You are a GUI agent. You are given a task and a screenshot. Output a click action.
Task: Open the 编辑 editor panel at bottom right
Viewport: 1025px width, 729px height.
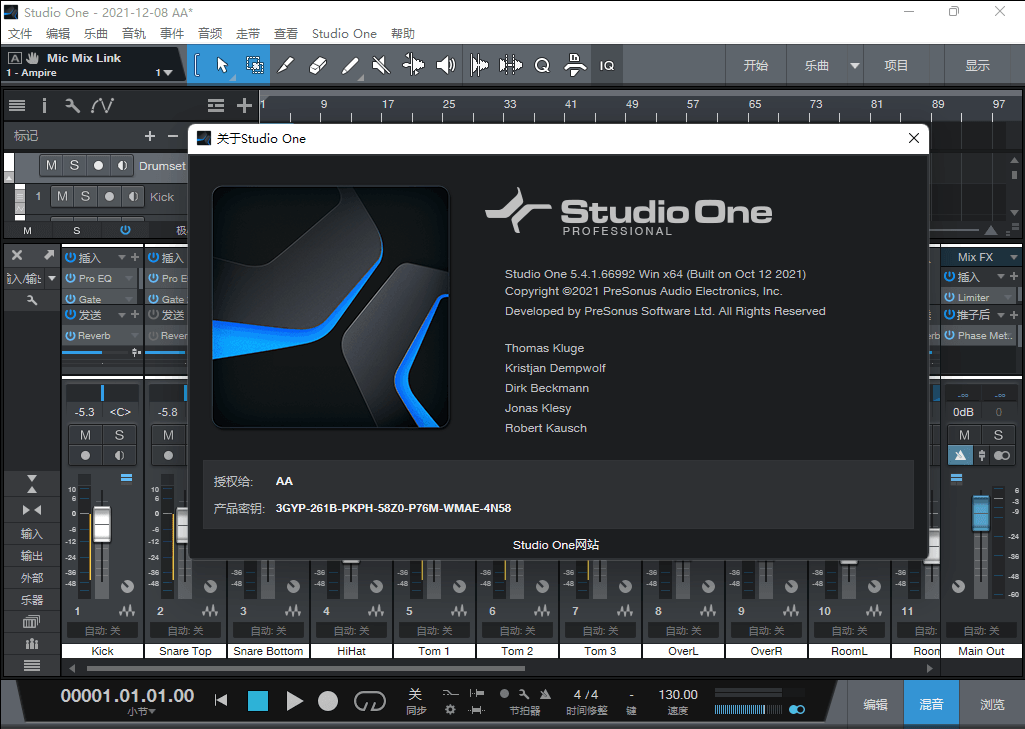(x=875, y=704)
